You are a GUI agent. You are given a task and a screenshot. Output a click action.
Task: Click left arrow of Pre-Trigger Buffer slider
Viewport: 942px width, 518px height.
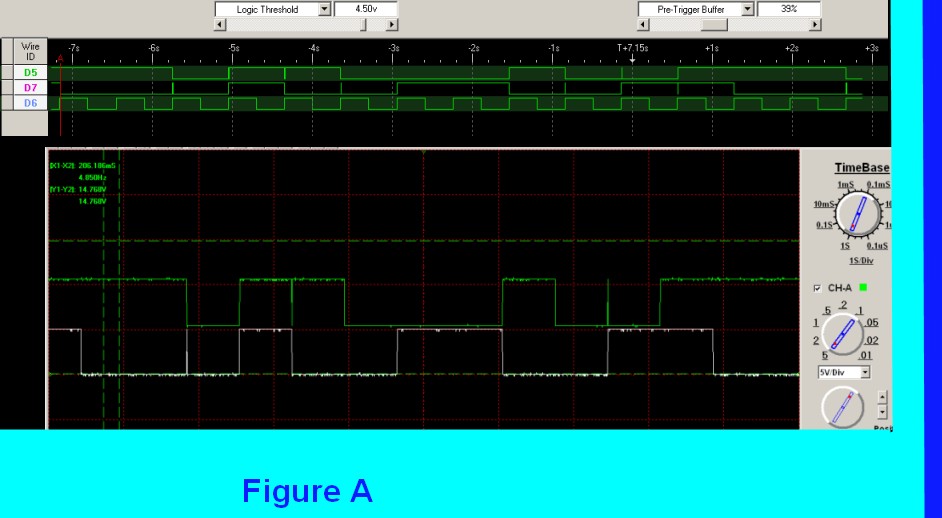[643, 25]
